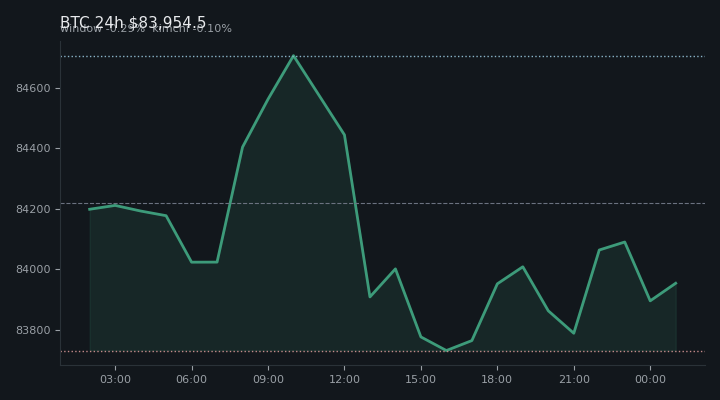
Task: Click the 09:00 time axis label
Action: click(268, 379)
